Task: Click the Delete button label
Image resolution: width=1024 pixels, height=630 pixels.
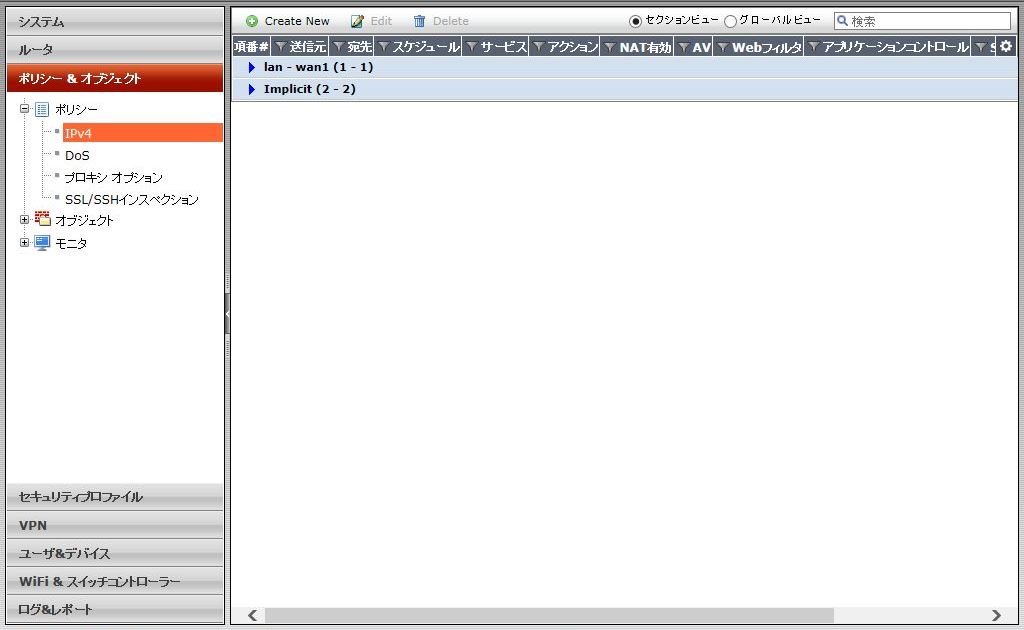Action: coord(451,21)
